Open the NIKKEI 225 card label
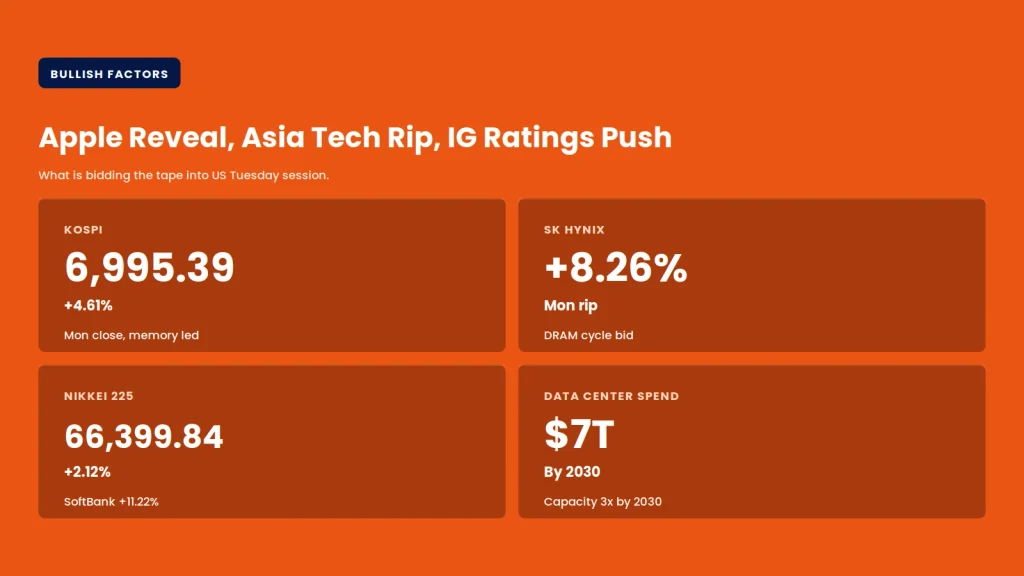The image size is (1024, 576). click(99, 396)
